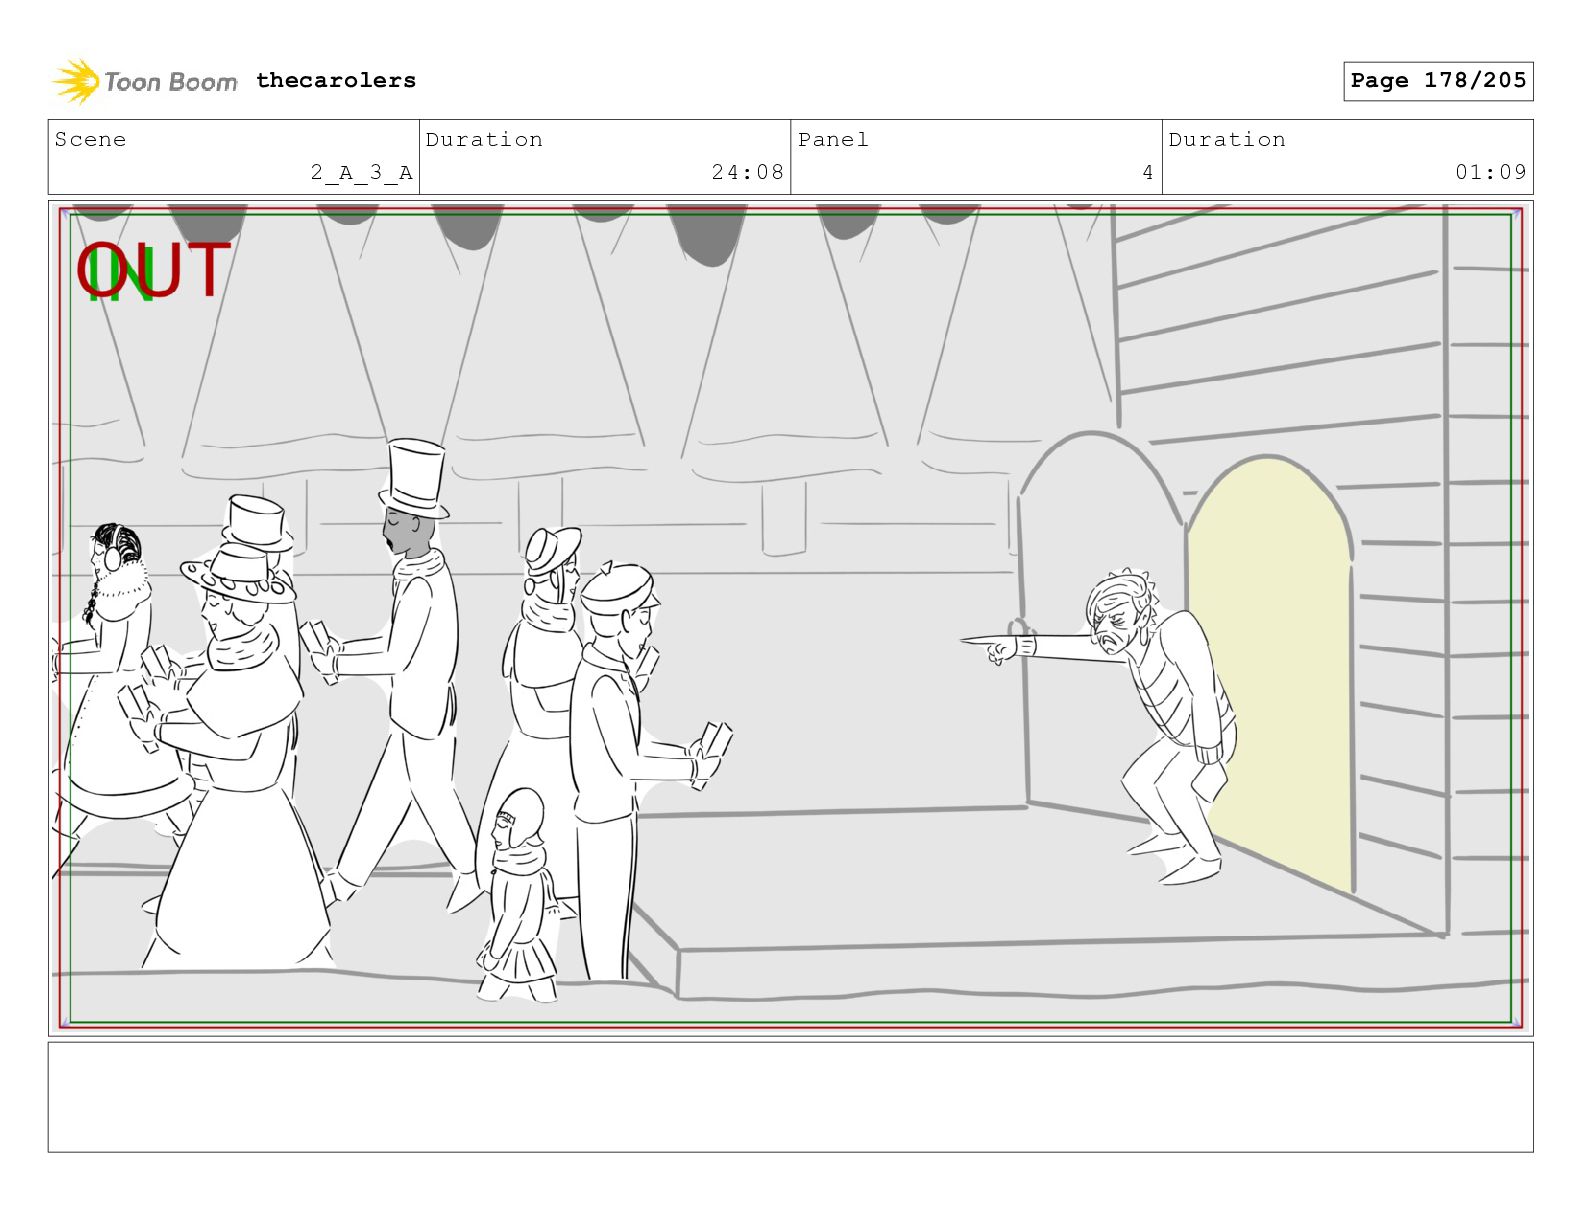Select scene value '2_A_3_A'

tap(361, 172)
